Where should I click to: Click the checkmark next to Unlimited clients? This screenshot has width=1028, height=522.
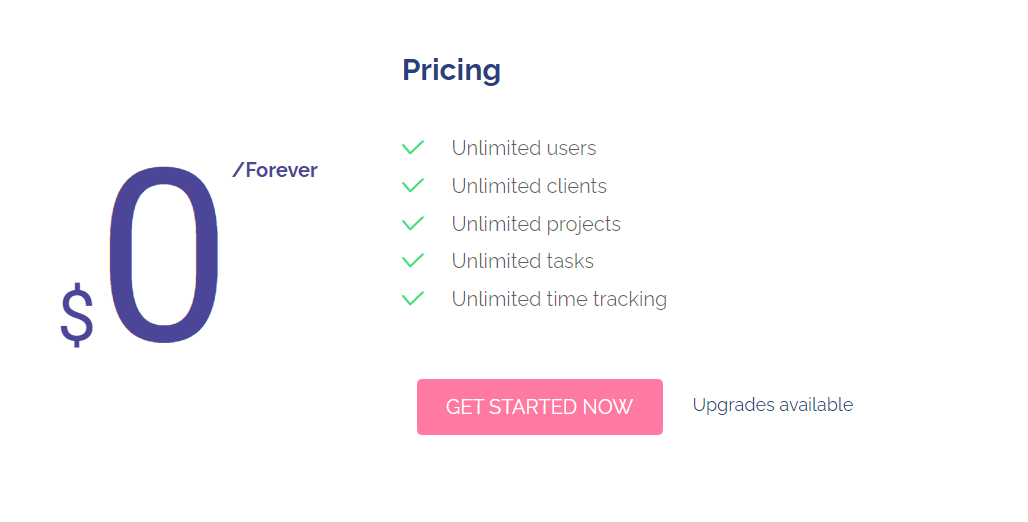point(413,186)
